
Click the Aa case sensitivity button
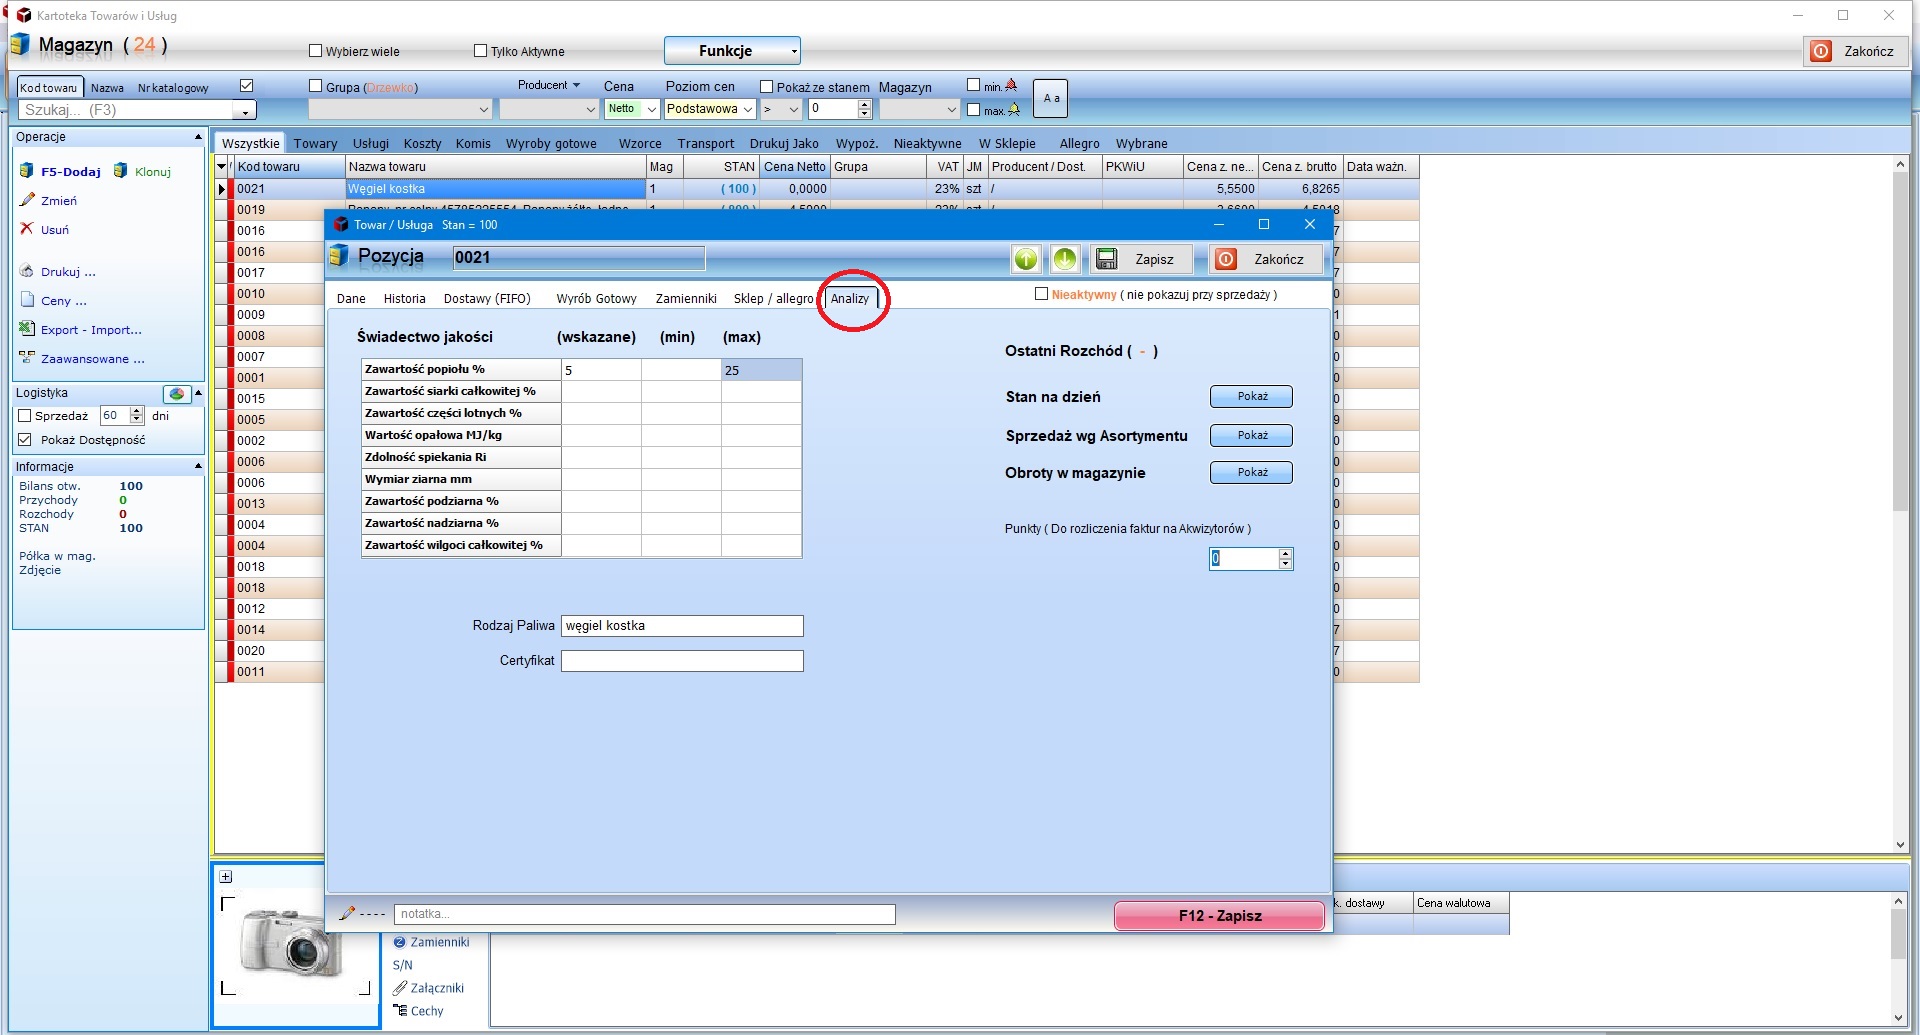coord(1050,98)
